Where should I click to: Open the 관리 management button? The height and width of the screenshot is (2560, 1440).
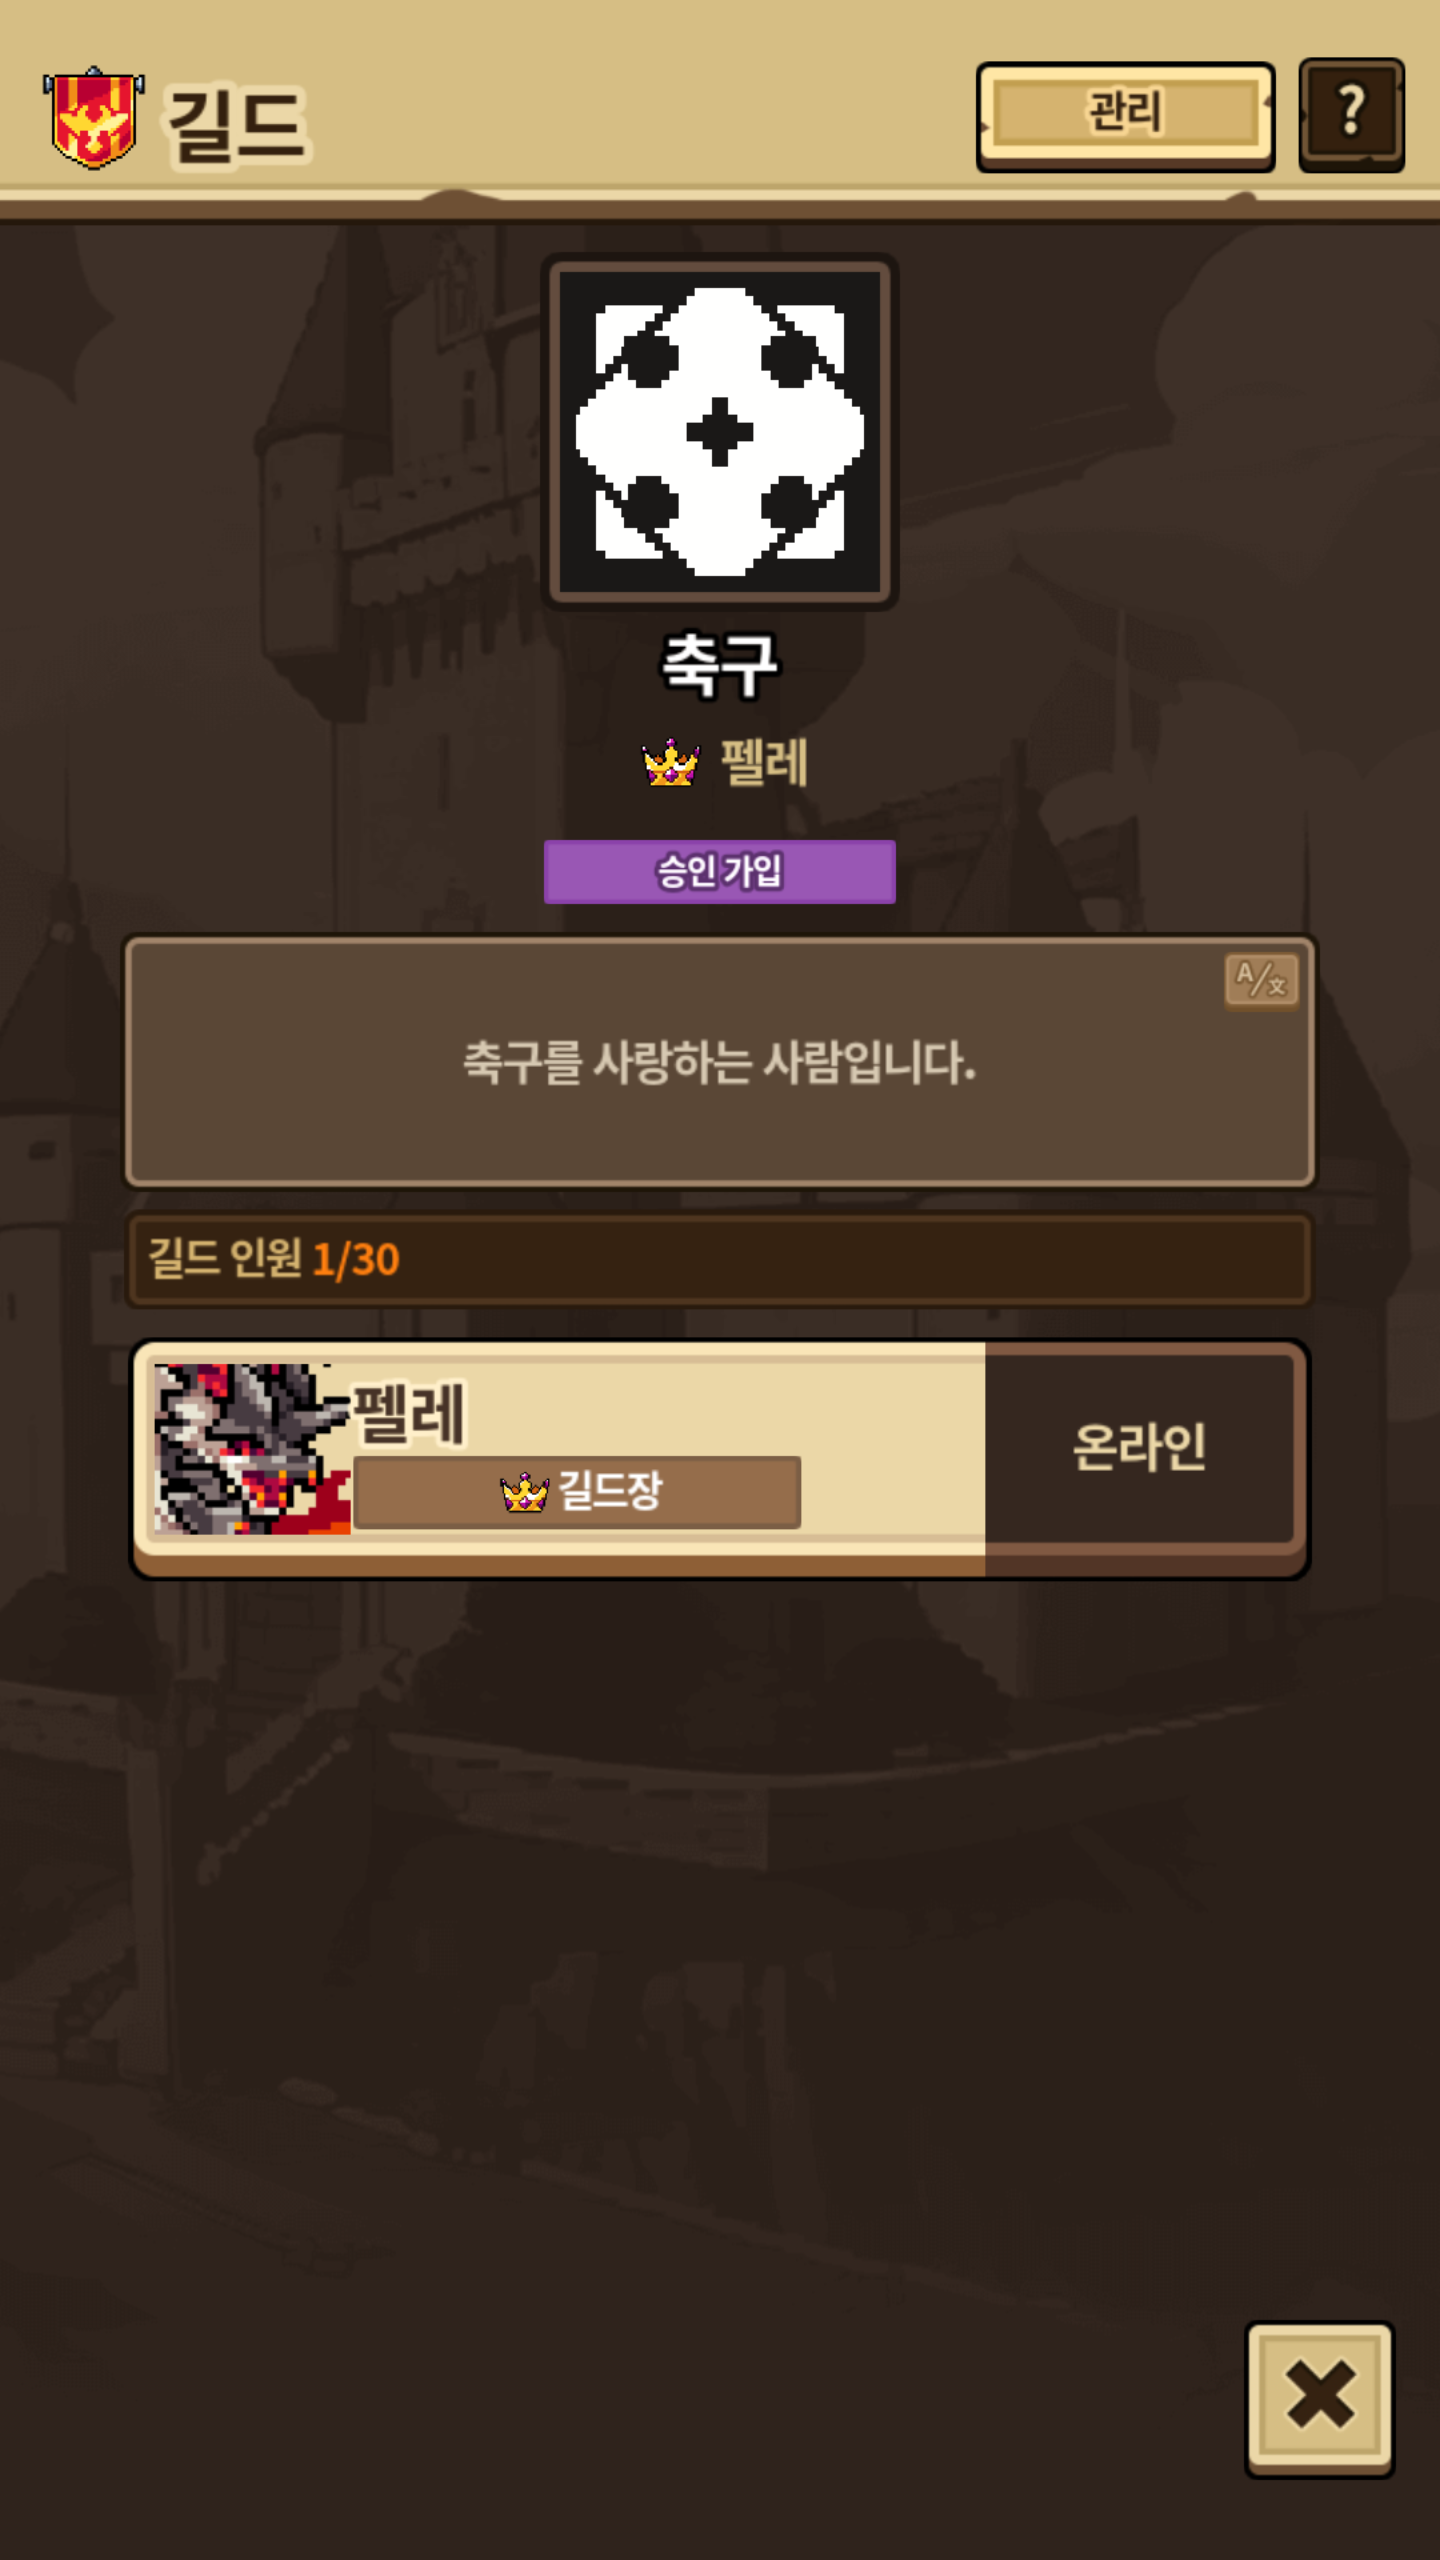[x=1125, y=116]
